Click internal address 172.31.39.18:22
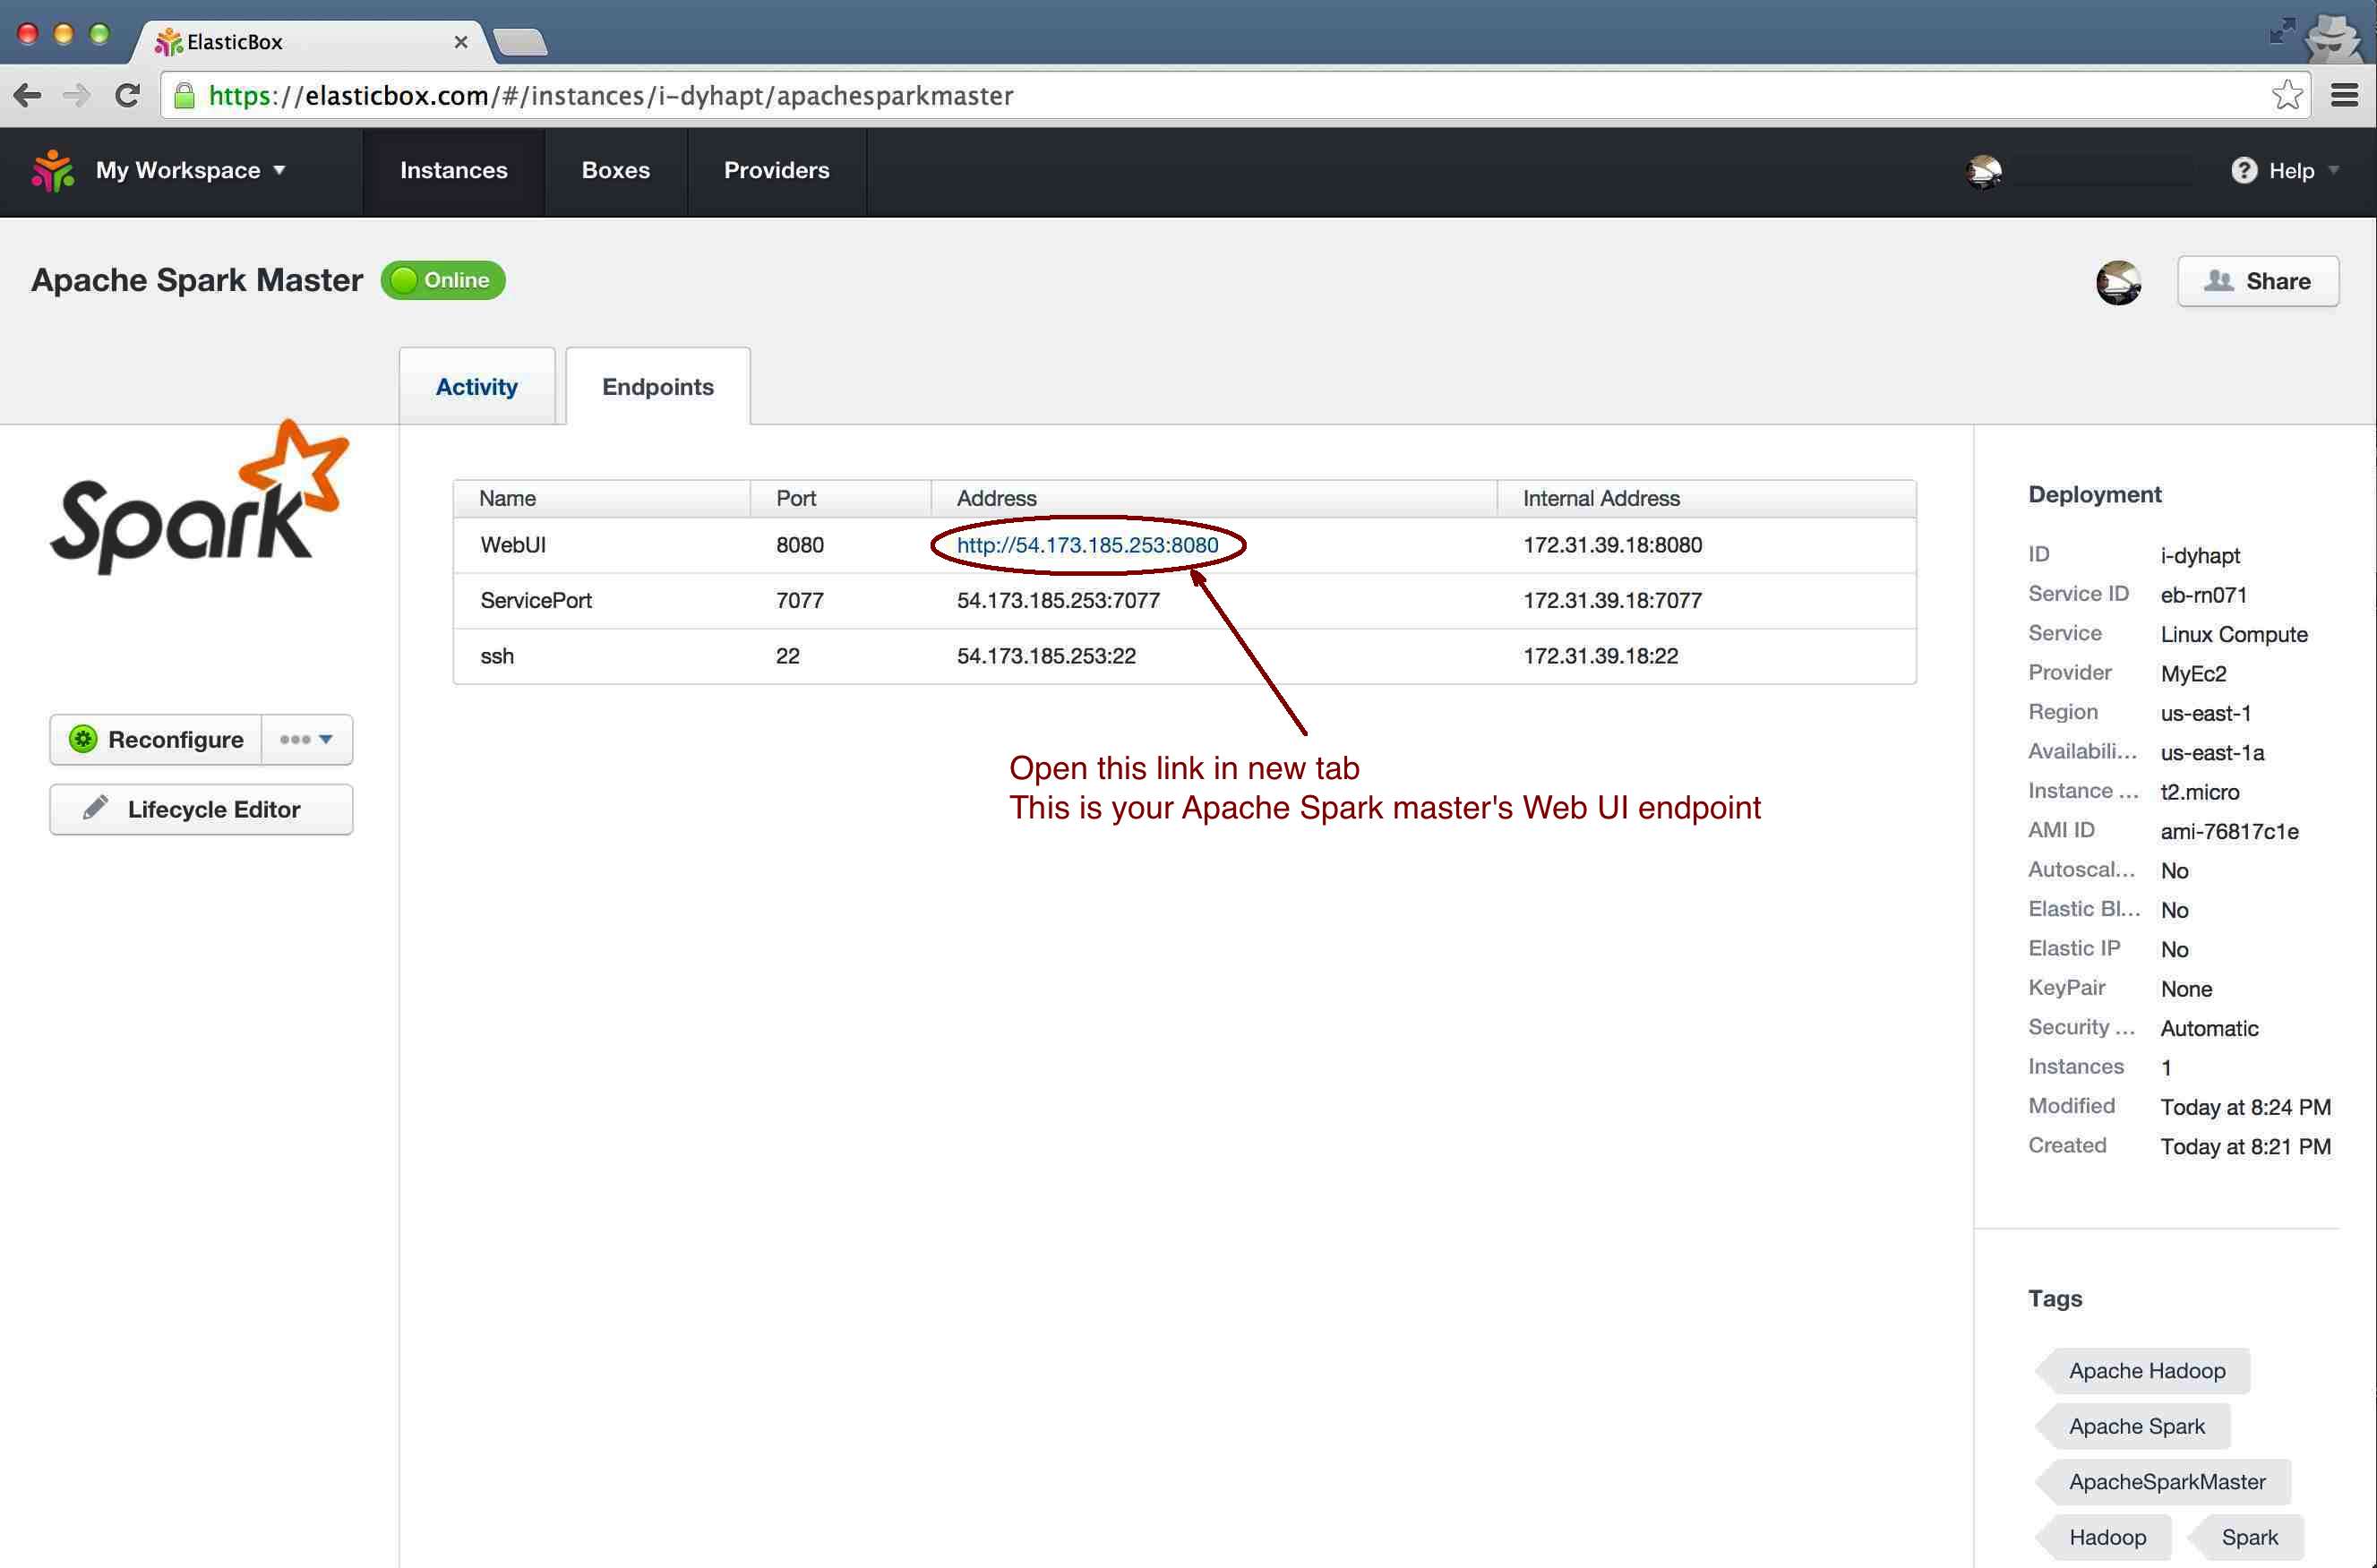The width and height of the screenshot is (2377, 1568). pyautogui.click(x=1600, y=656)
